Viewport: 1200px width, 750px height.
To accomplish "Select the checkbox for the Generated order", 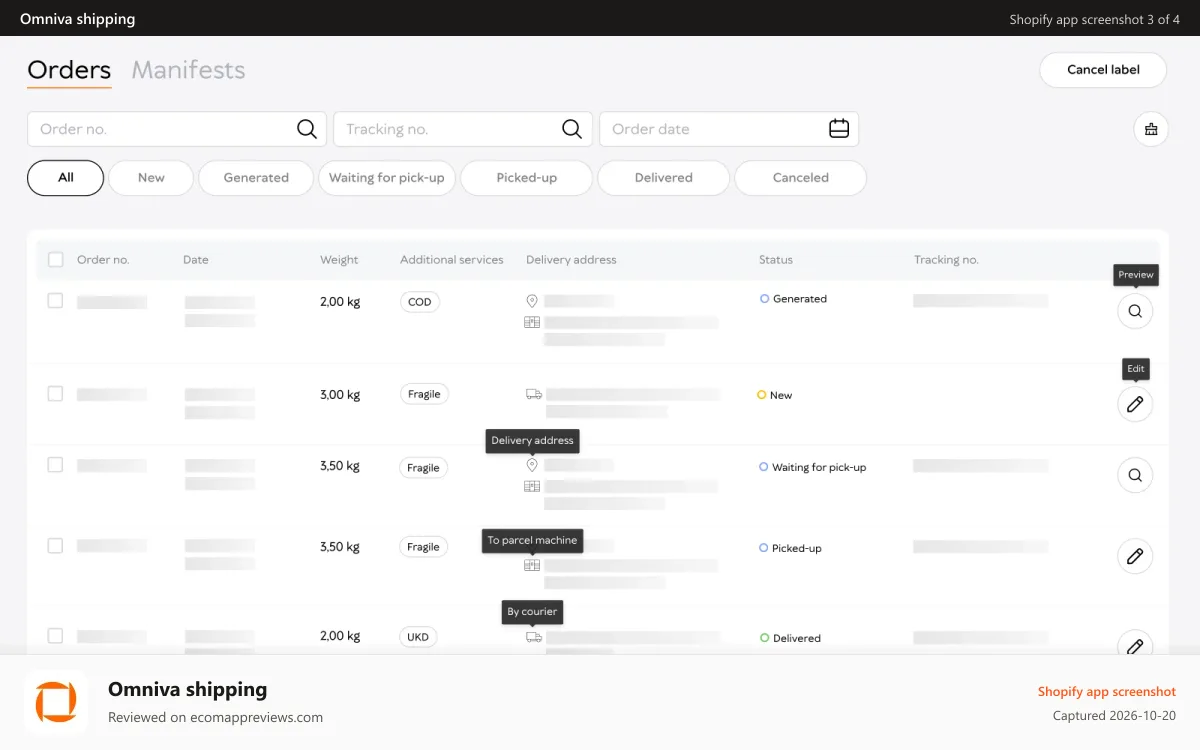I will click(x=56, y=301).
